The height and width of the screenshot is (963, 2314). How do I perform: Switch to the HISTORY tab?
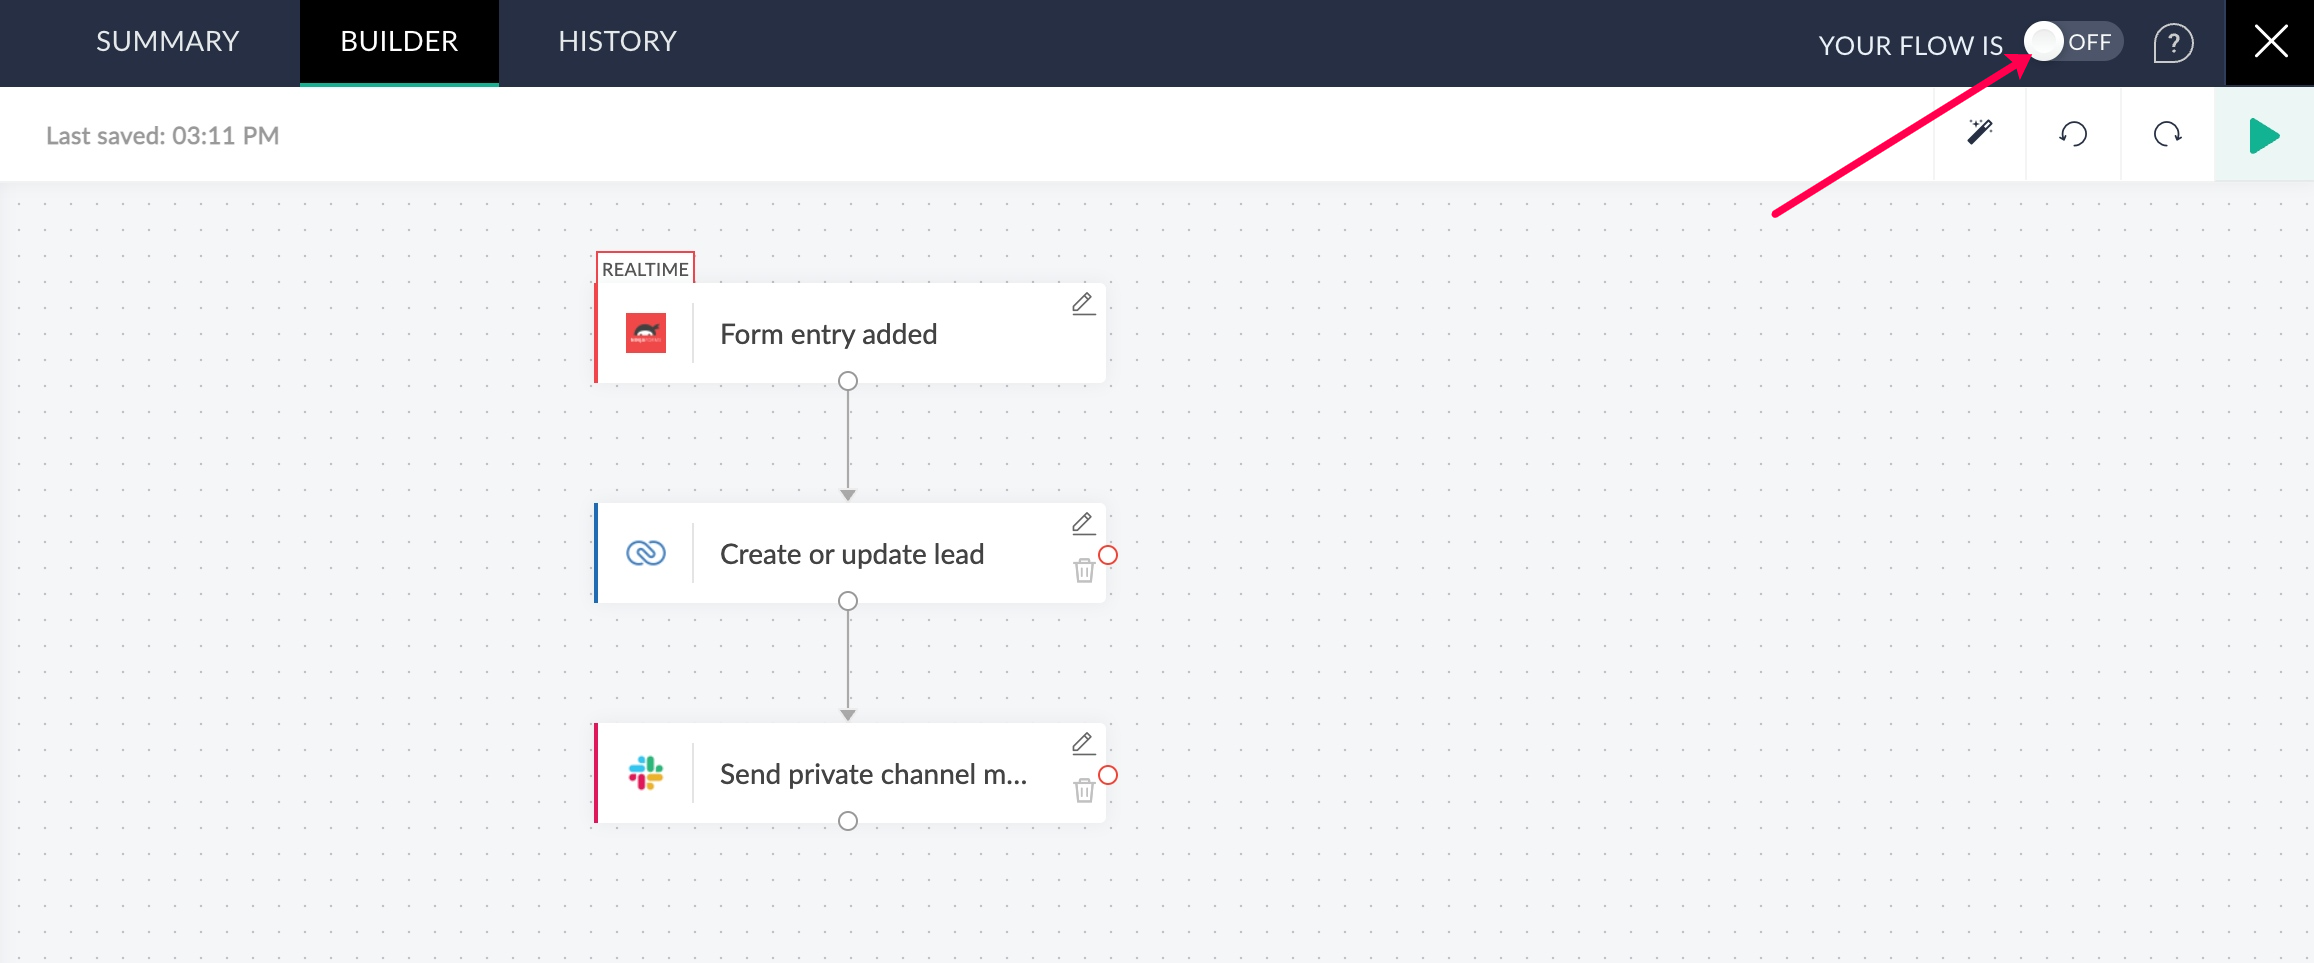617,42
